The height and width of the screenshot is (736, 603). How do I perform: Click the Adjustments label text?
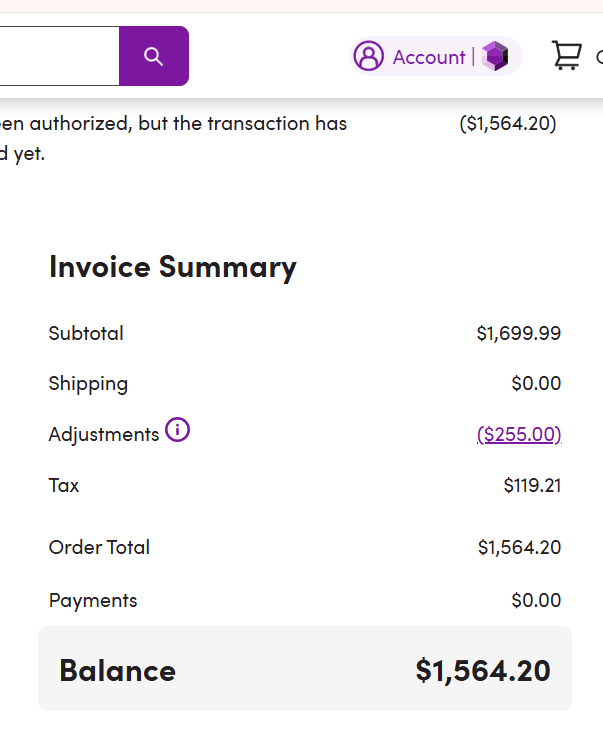click(x=103, y=434)
